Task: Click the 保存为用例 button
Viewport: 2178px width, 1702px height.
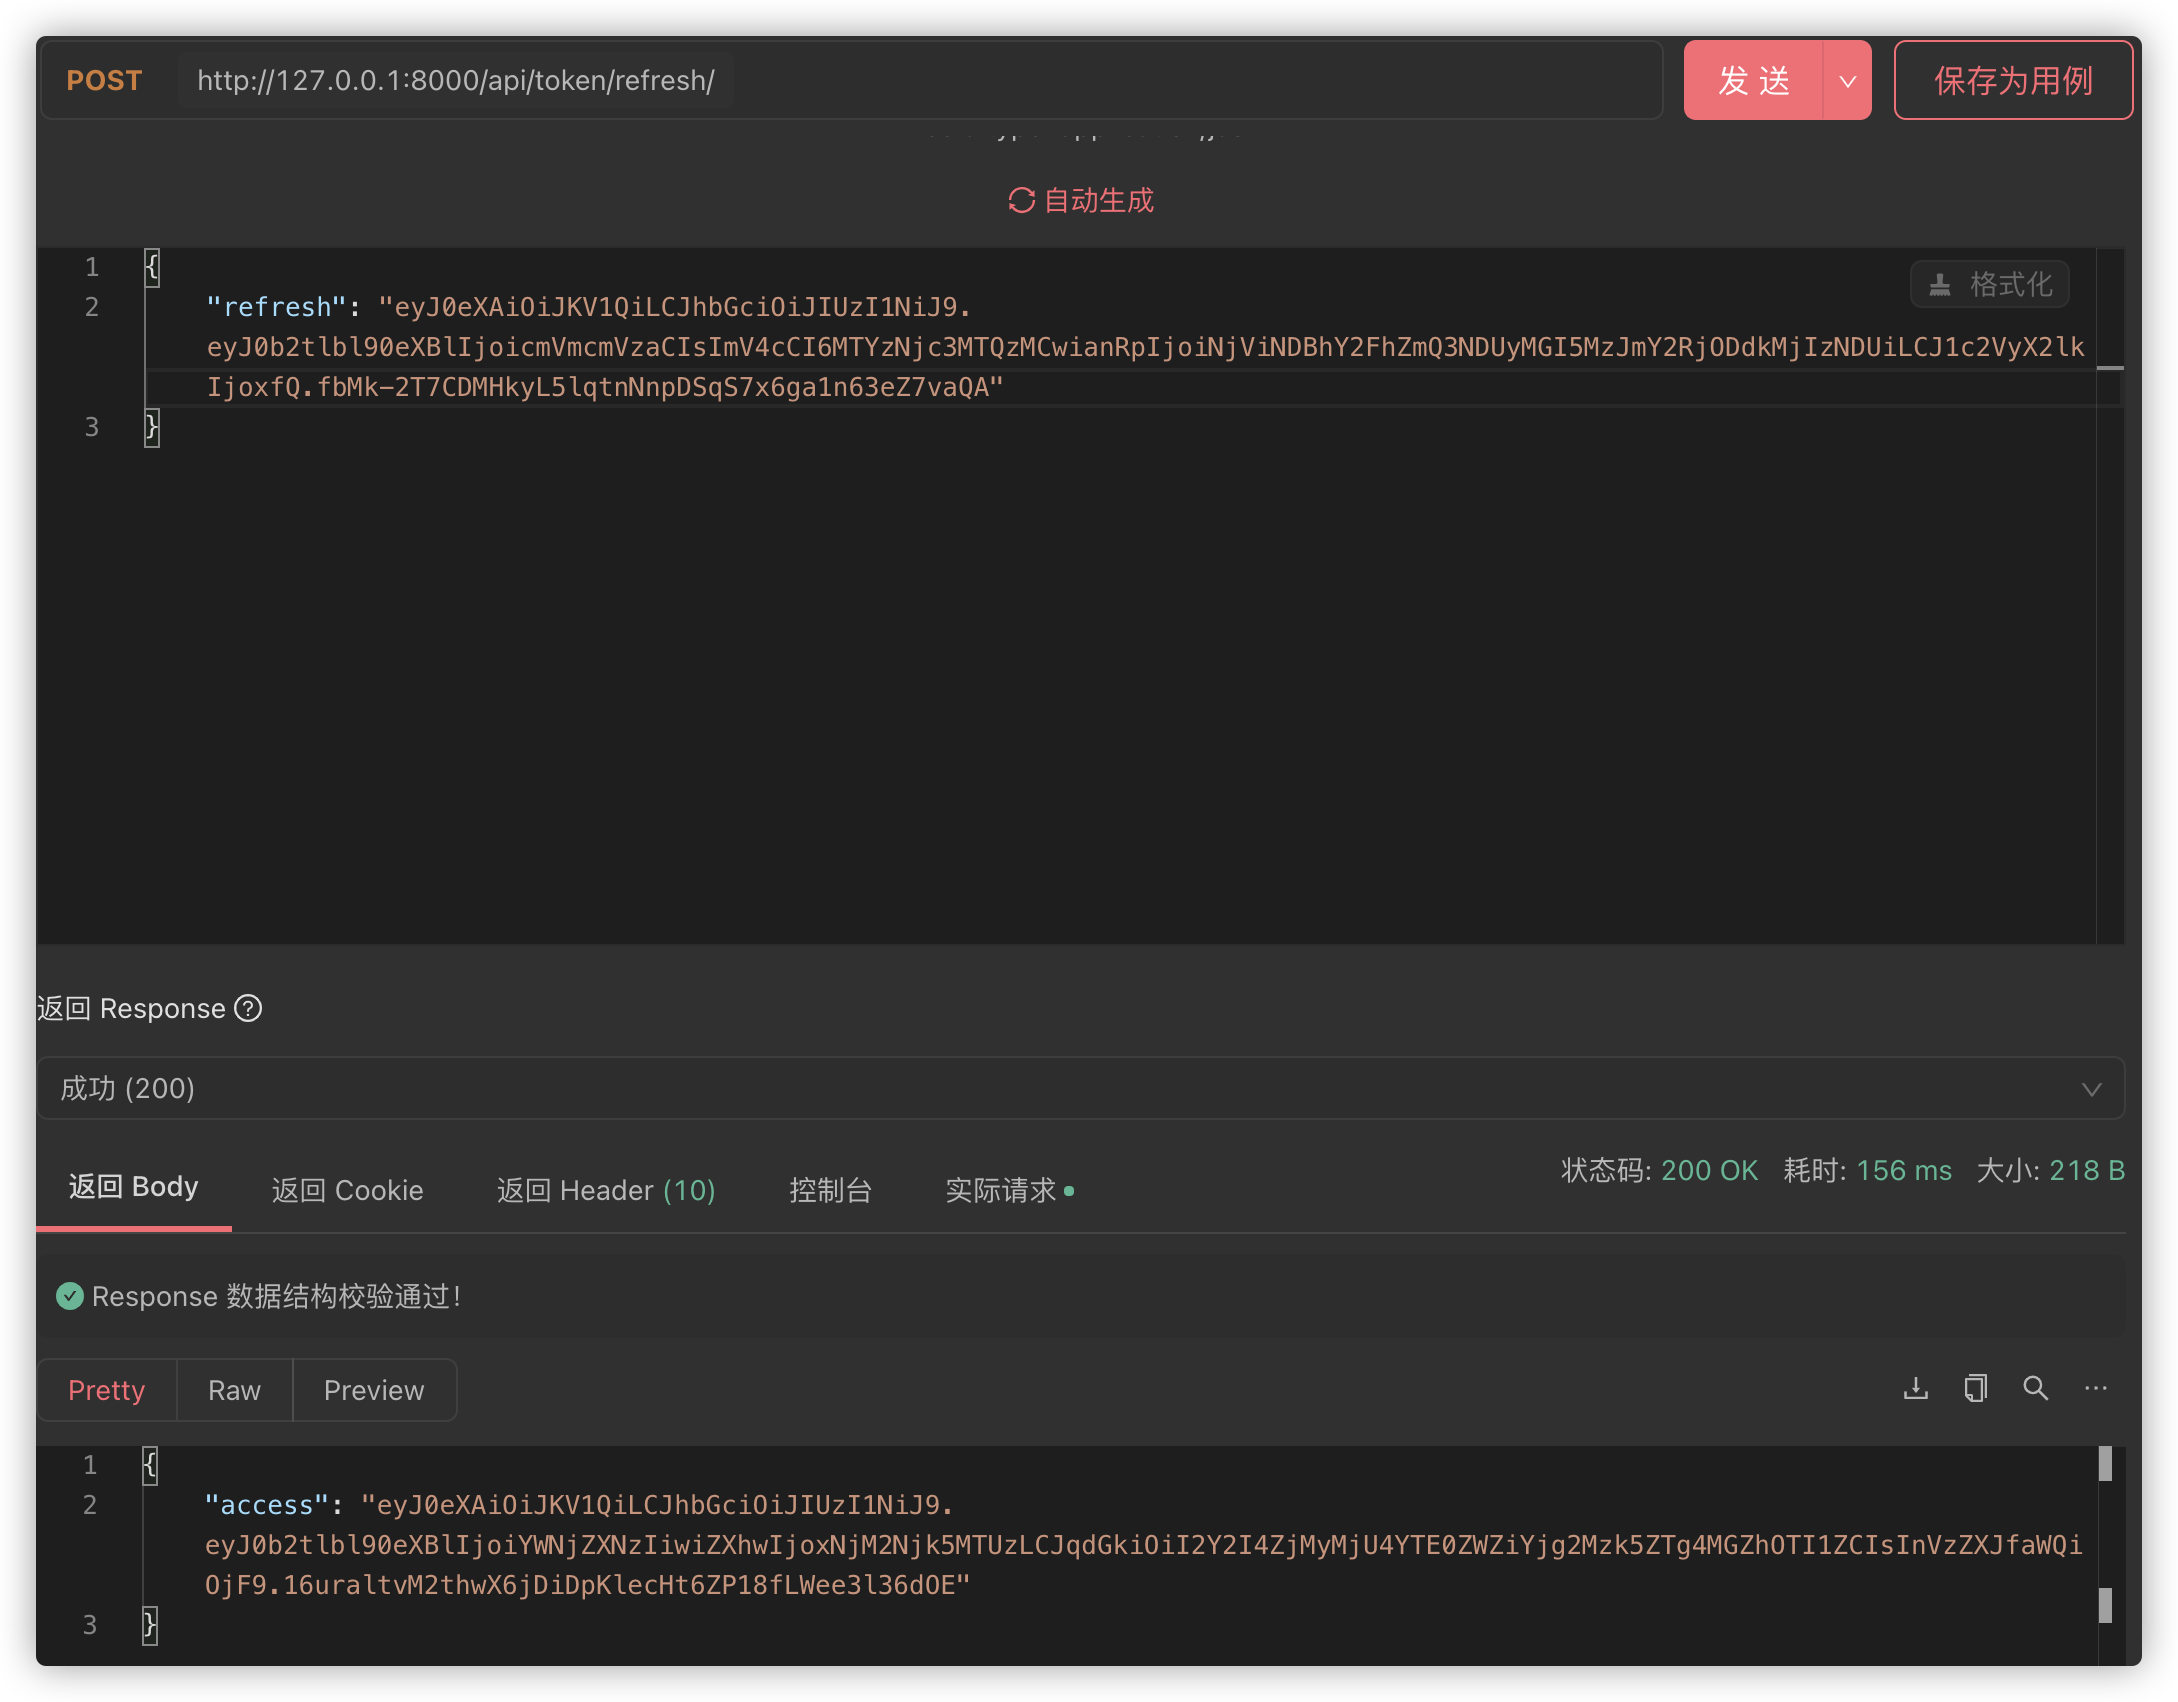Action: coord(2013,81)
